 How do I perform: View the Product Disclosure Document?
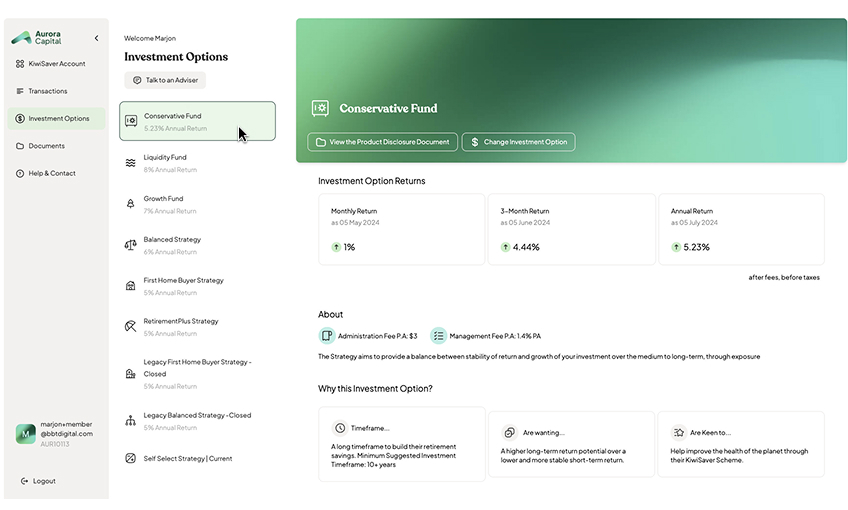[382, 142]
